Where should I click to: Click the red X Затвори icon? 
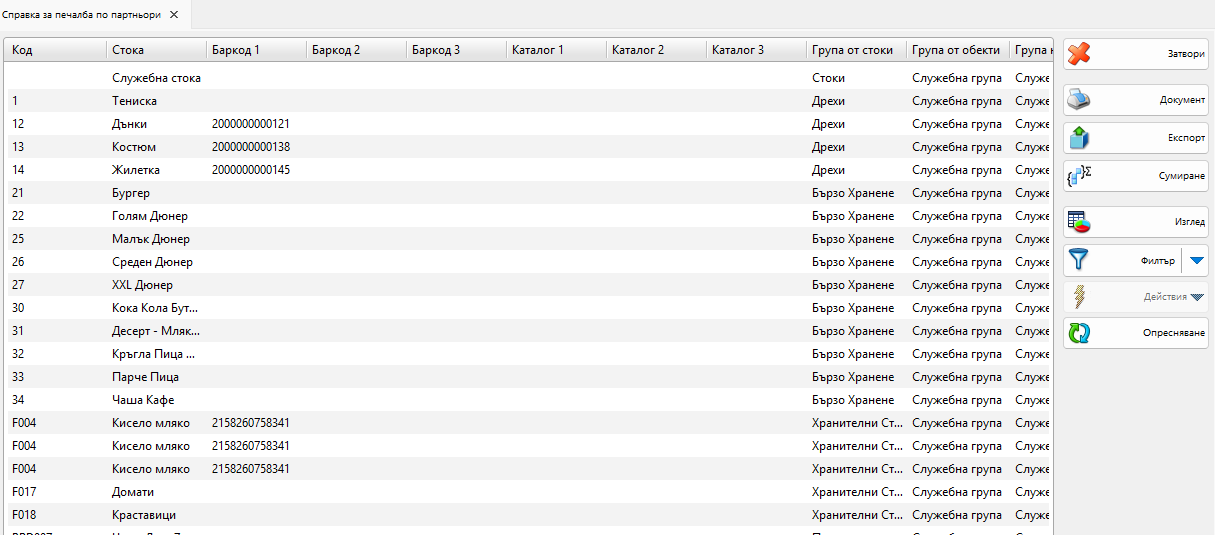[x=1079, y=55]
